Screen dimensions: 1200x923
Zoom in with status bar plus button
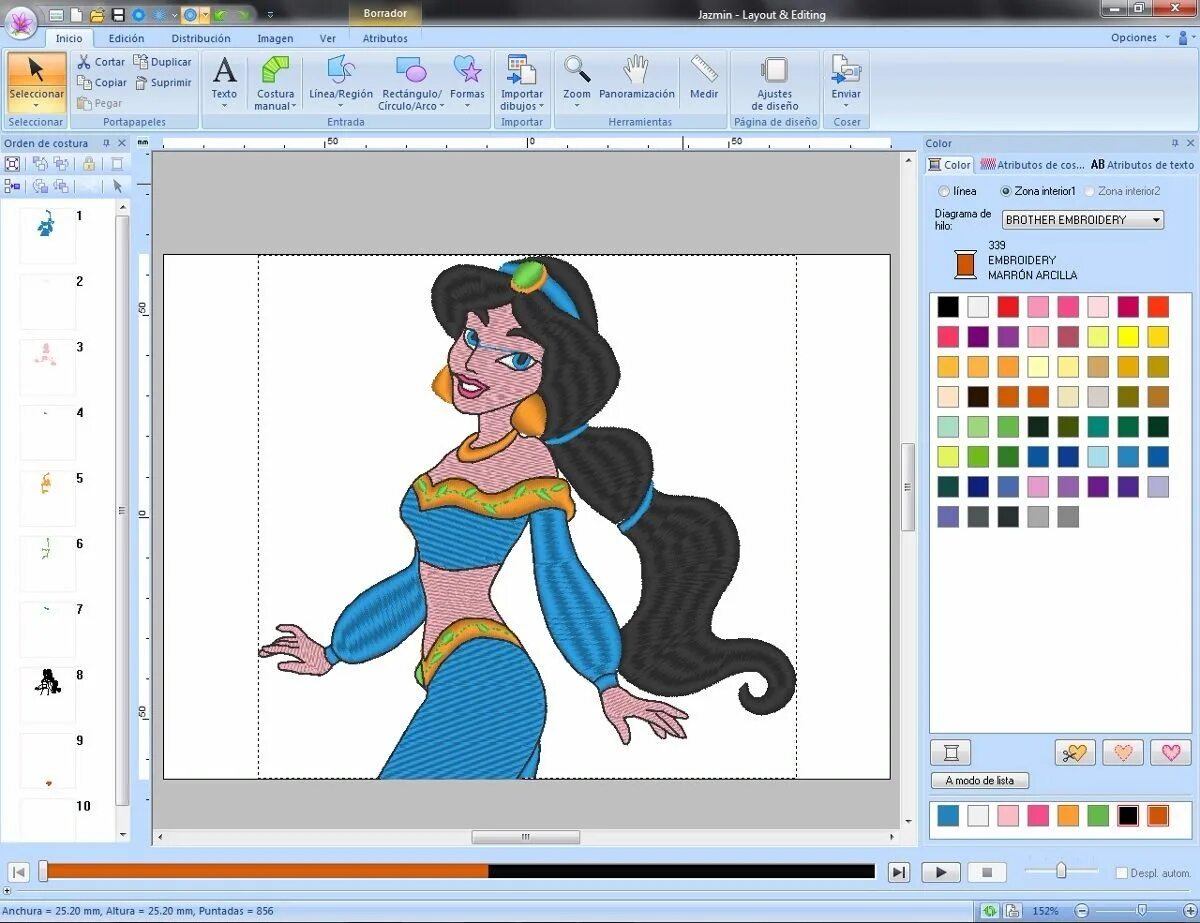pos(1189,911)
